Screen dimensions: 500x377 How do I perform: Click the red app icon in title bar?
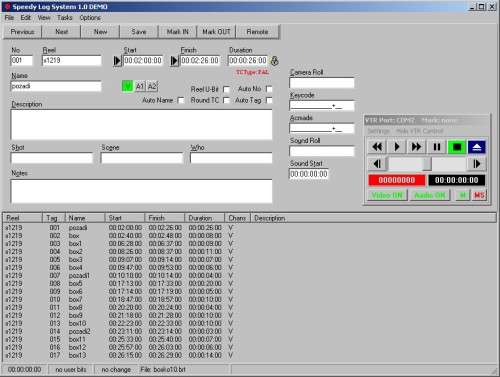[7, 6]
